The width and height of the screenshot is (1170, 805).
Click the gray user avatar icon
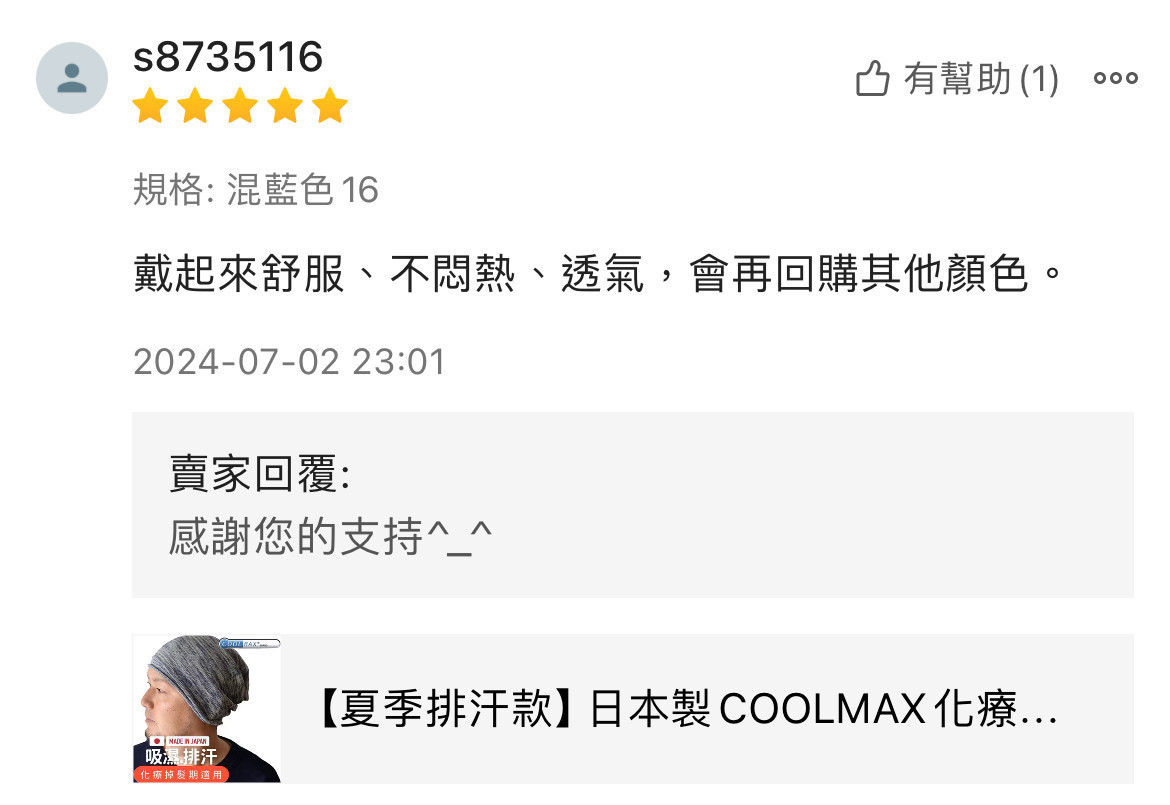pyautogui.click(x=72, y=78)
